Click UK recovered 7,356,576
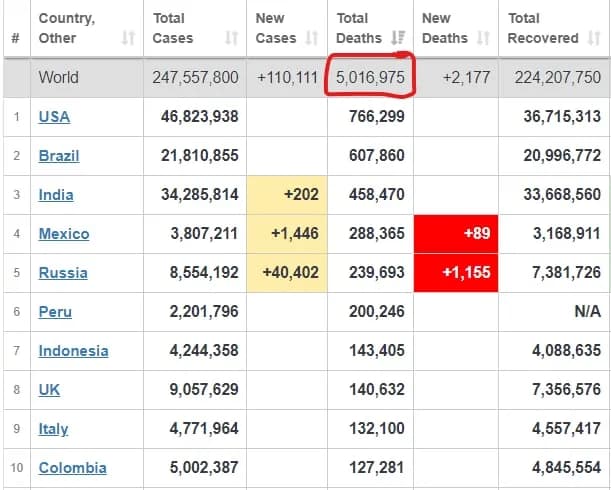 click(x=567, y=389)
